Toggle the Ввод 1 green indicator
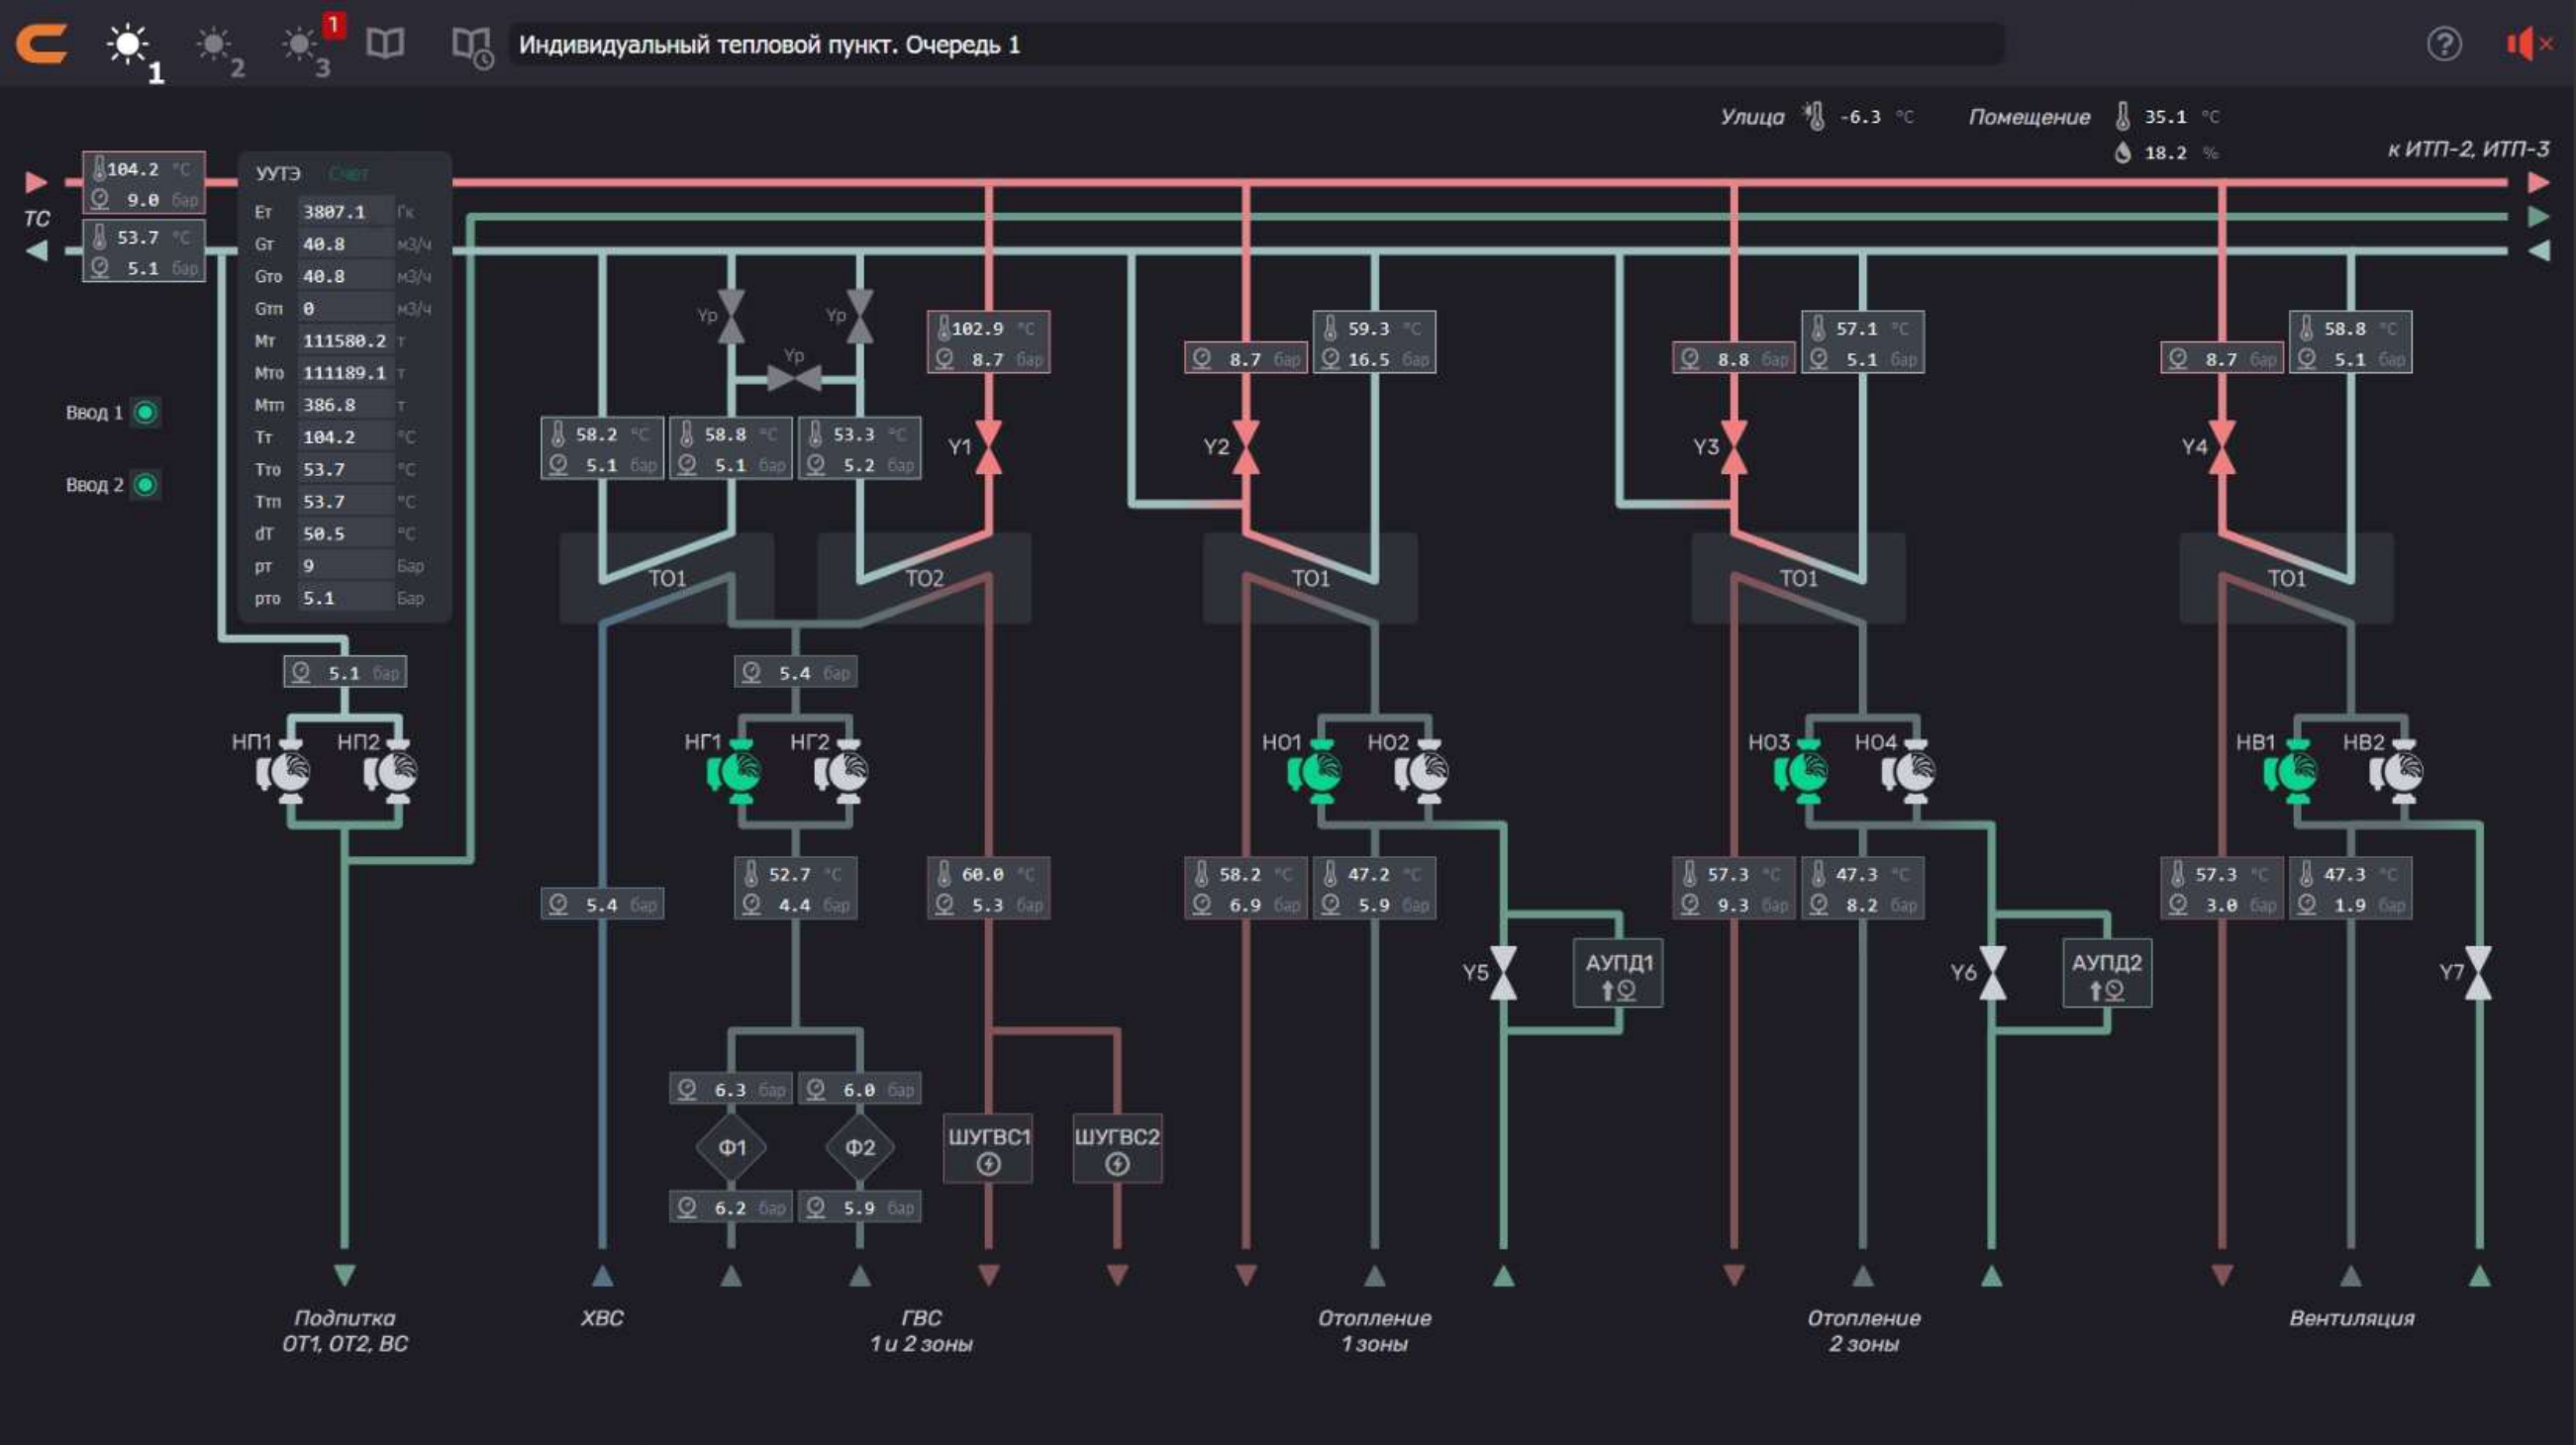The height and width of the screenshot is (1445, 2576). pyautogui.click(x=146, y=412)
